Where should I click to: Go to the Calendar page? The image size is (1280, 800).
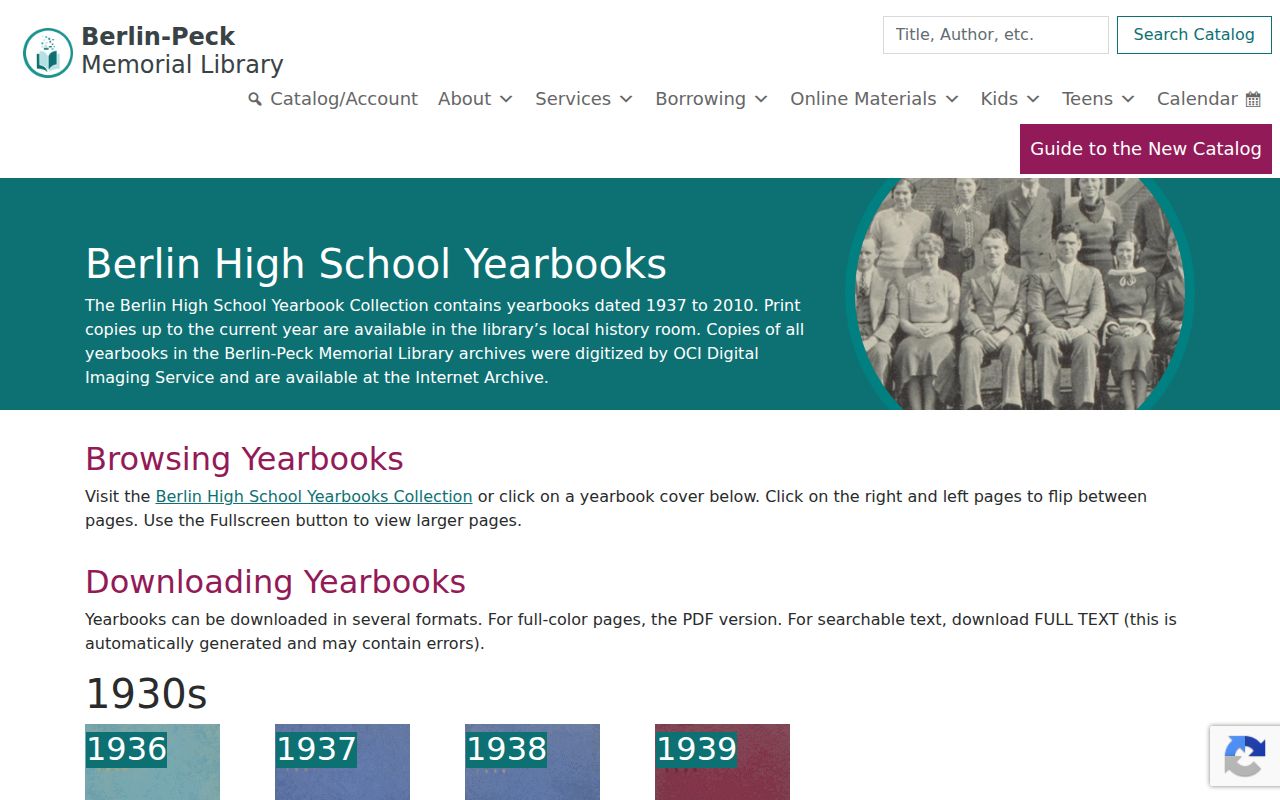[x=1209, y=99]
